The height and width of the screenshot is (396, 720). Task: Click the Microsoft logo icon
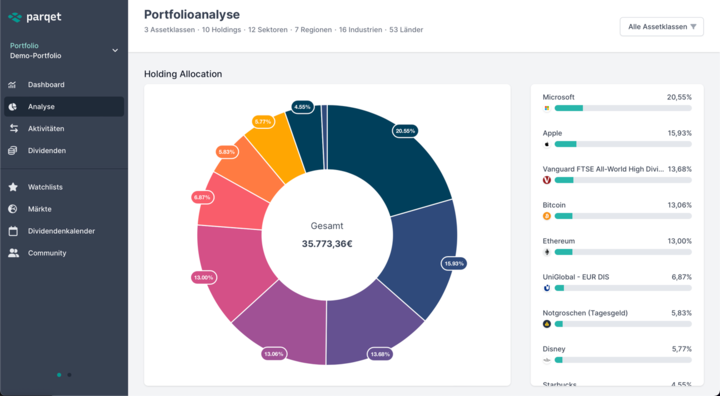(x=547, y=108)
